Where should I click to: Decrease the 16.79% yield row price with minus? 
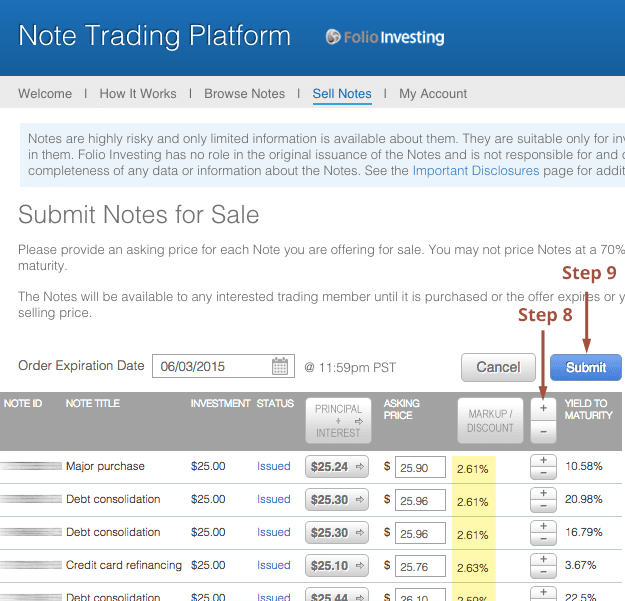pos(543,539)
